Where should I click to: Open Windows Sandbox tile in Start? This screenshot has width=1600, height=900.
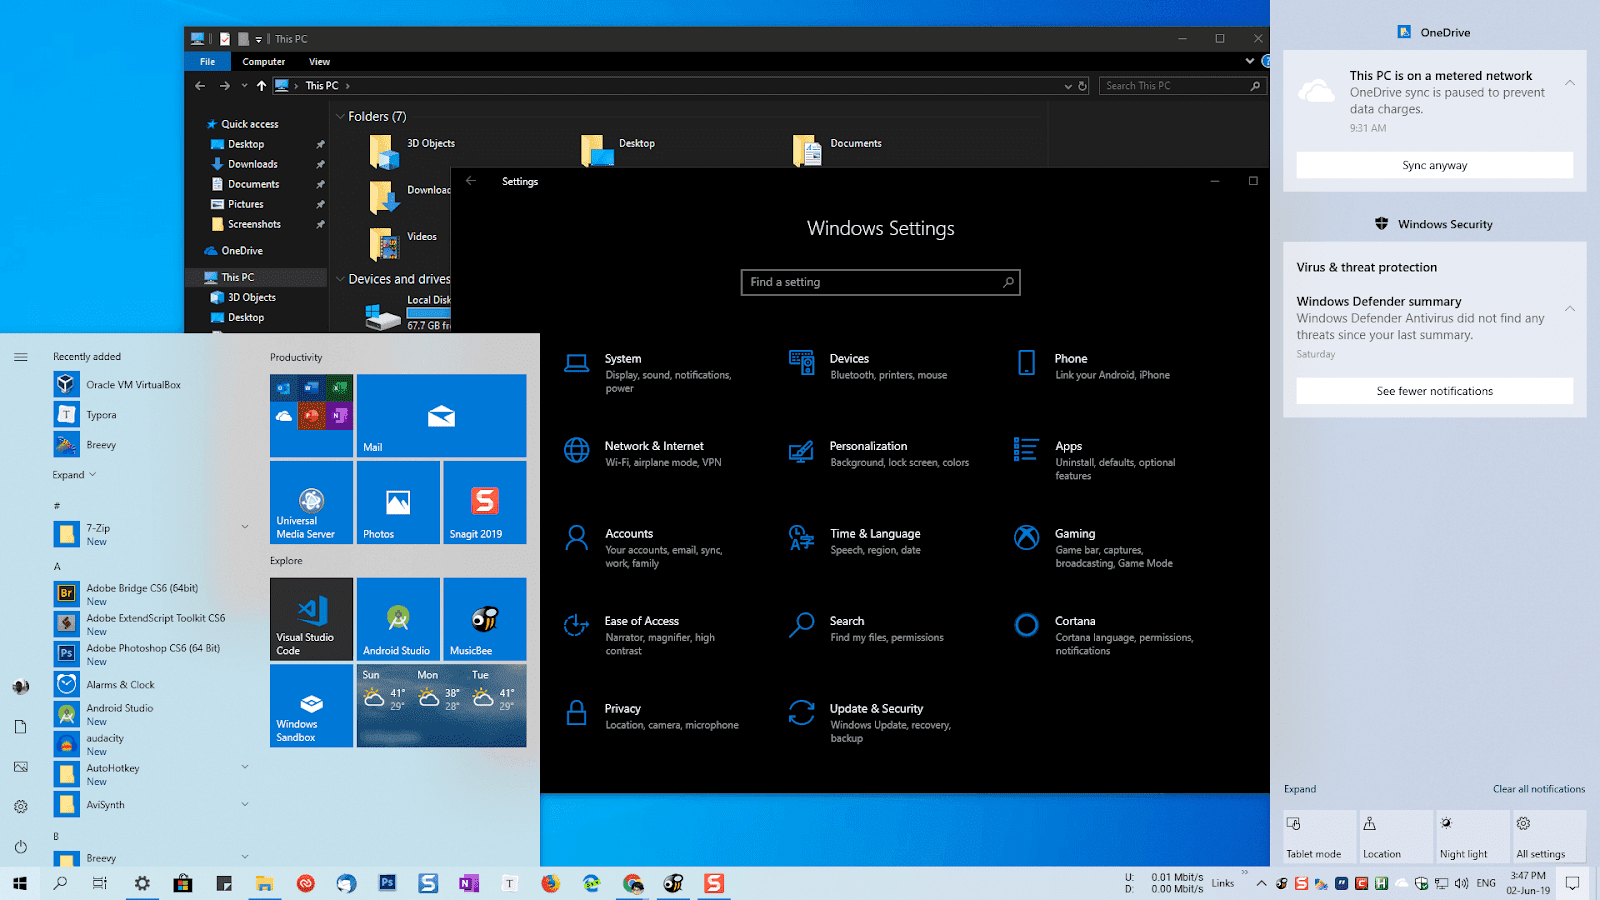pos(311,706)
